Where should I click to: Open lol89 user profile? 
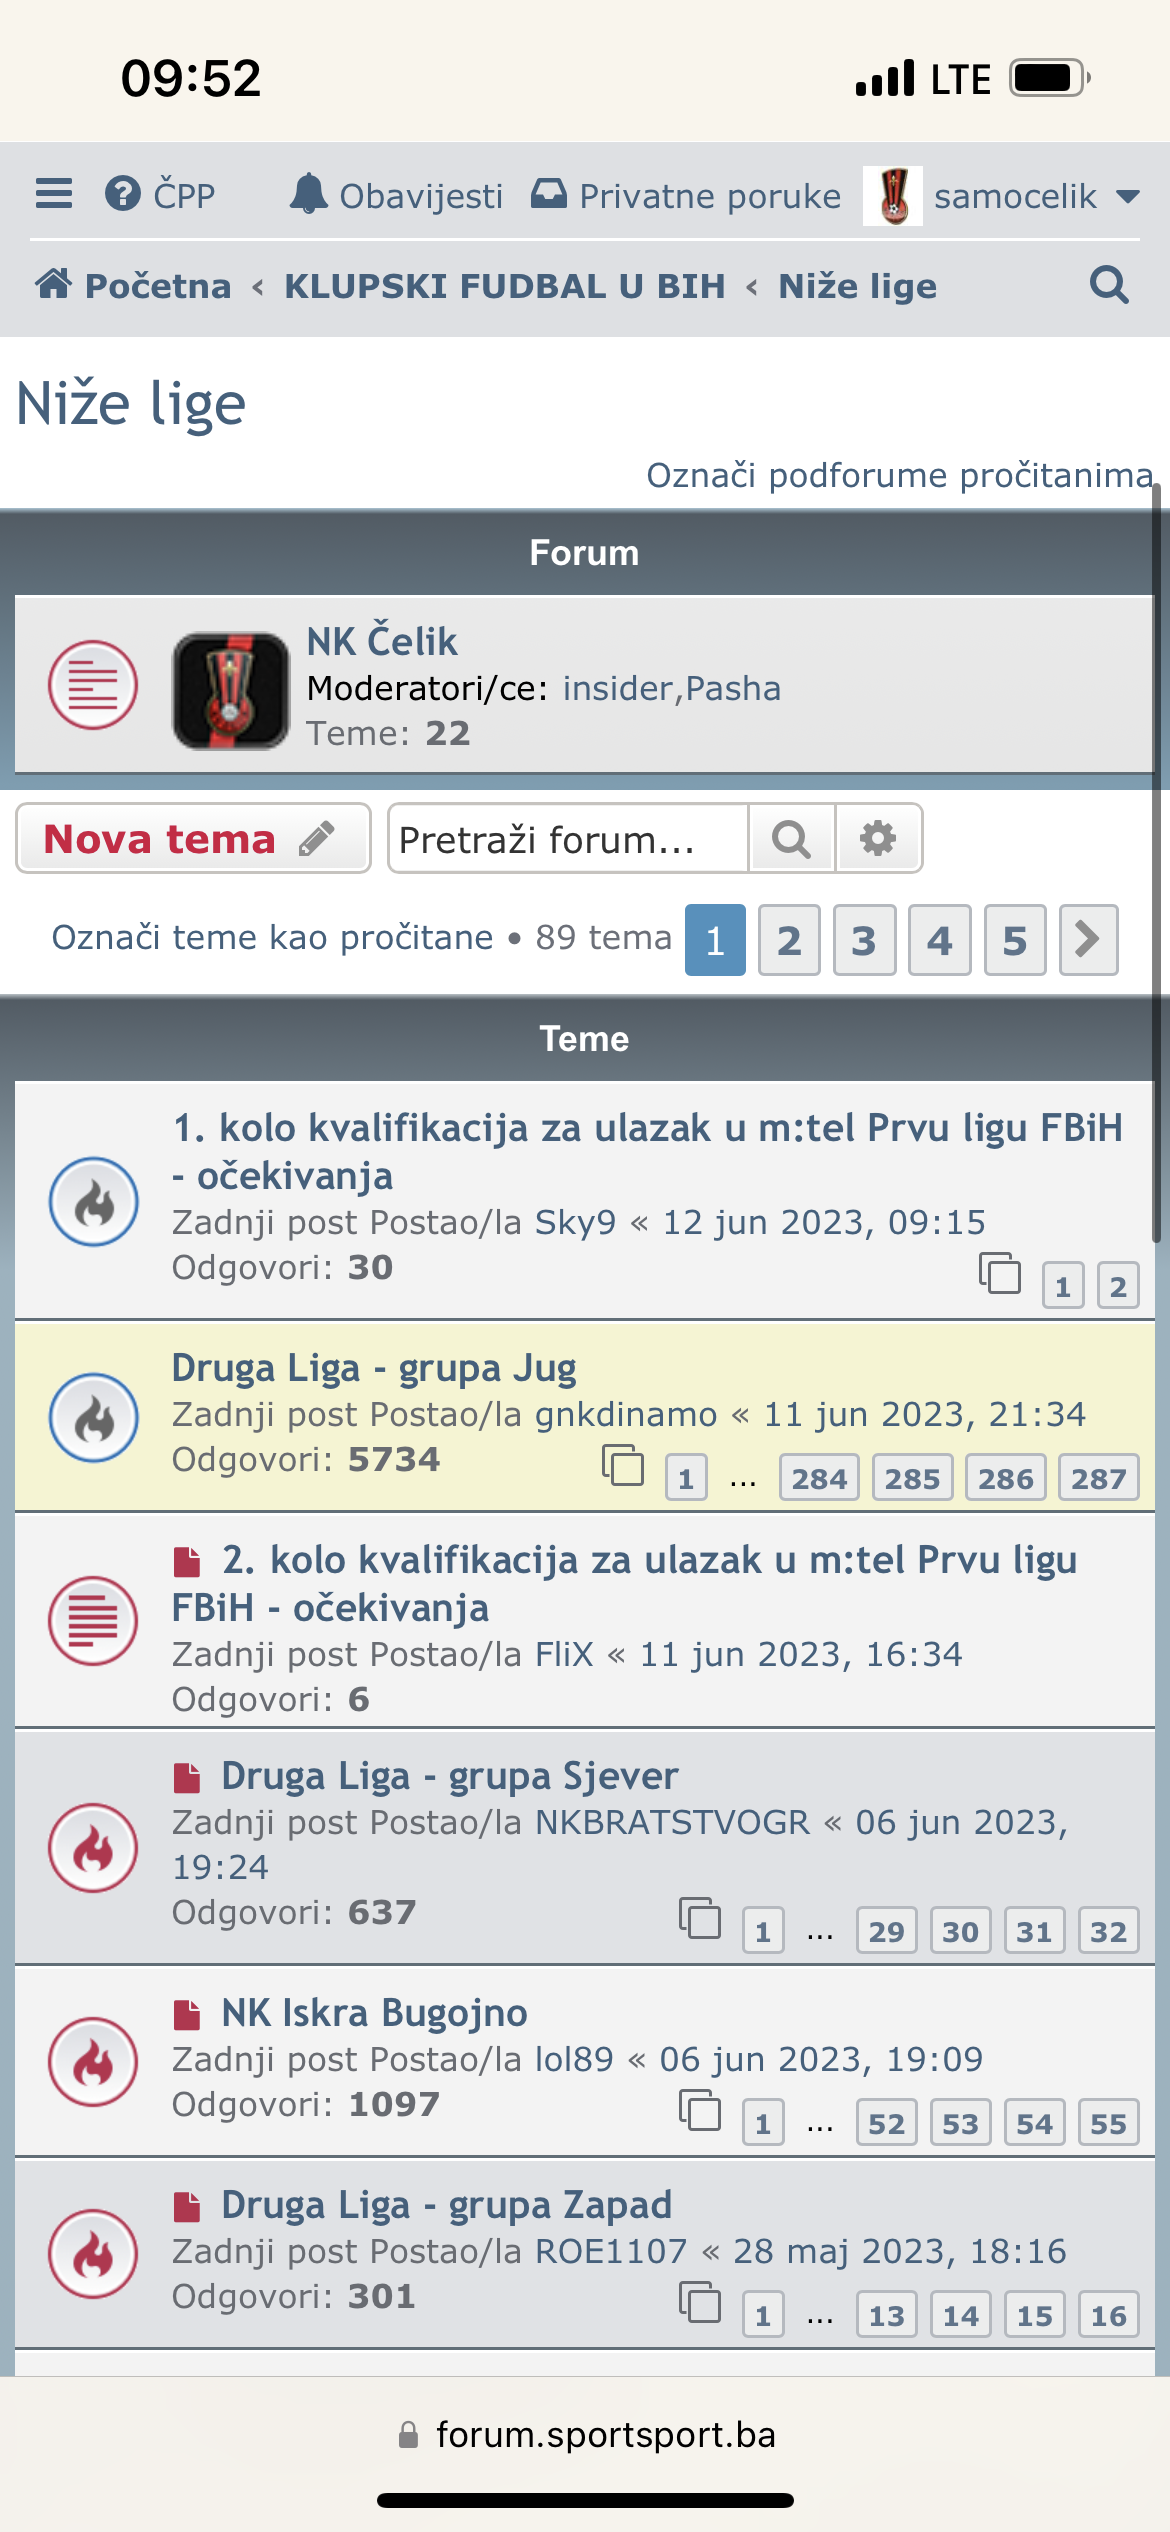click(x=574, y=2059)
